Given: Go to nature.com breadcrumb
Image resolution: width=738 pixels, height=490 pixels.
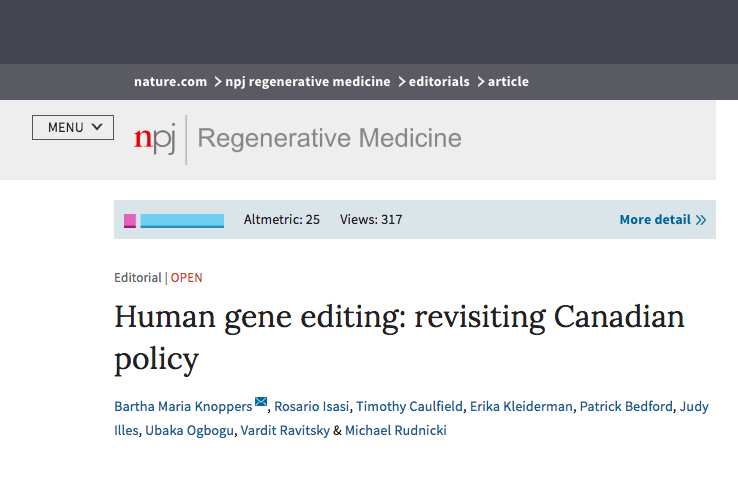Looking at the screenshot, I should point(170,81).
